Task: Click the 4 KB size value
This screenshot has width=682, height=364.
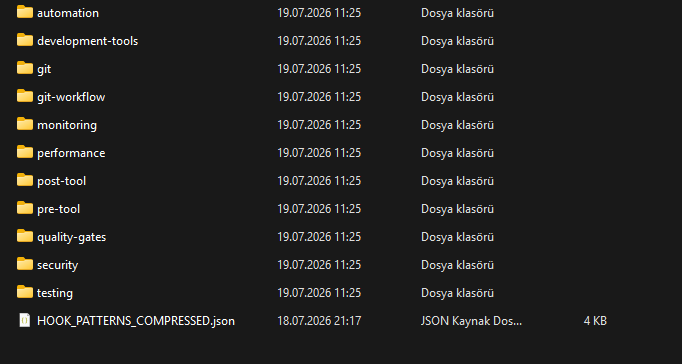Action: 595,321
